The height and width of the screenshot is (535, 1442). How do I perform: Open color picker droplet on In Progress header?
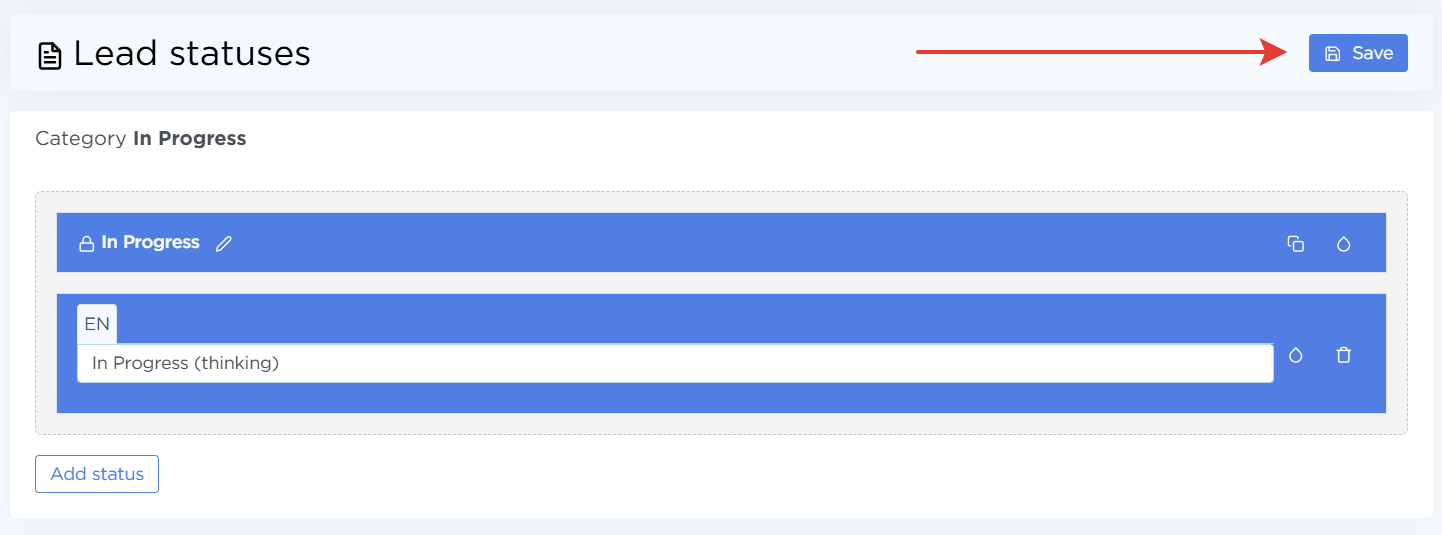coord(1343,243)
